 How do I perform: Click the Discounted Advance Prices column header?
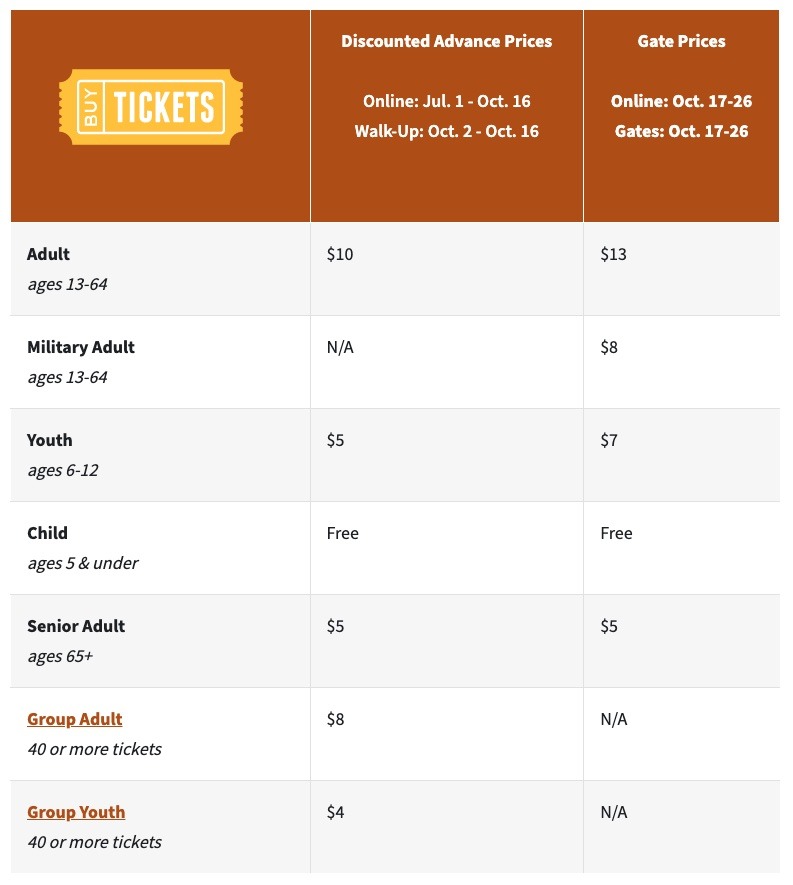point(446,41)
